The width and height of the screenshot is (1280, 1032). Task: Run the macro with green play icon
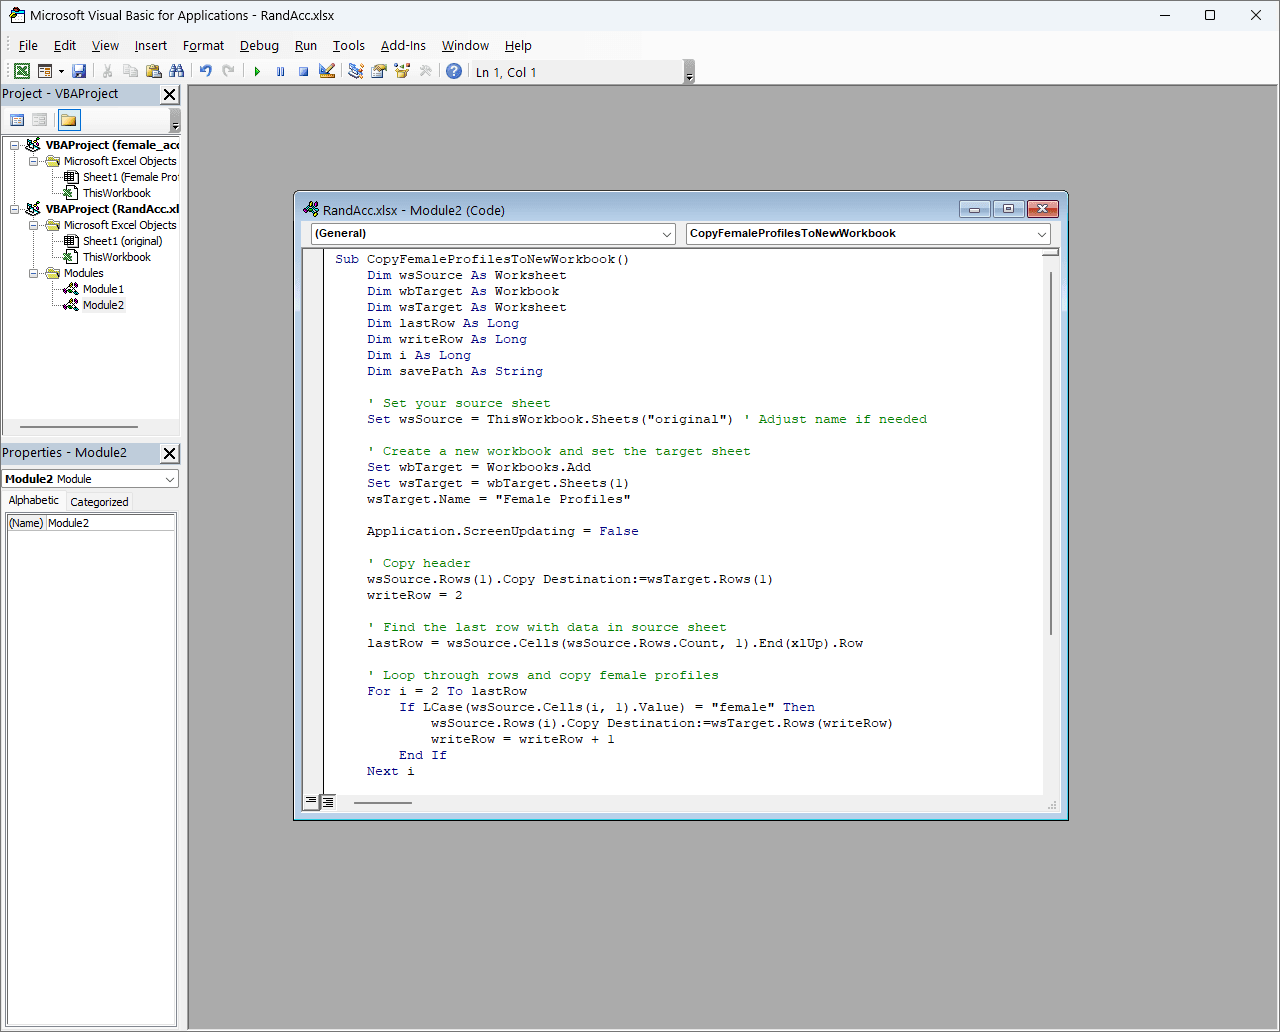coord(257,71)
